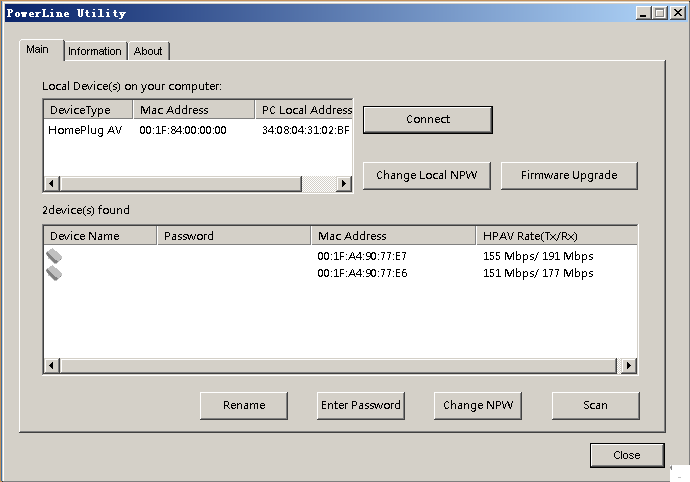Click Device Name column header
The width and height of the screenshot is (690, 482).
(x=100, y=236)
